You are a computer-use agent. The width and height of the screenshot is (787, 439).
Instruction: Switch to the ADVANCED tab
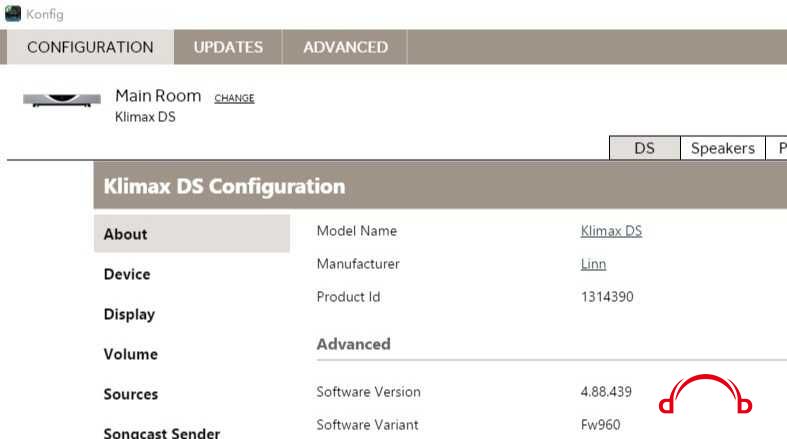345,47
